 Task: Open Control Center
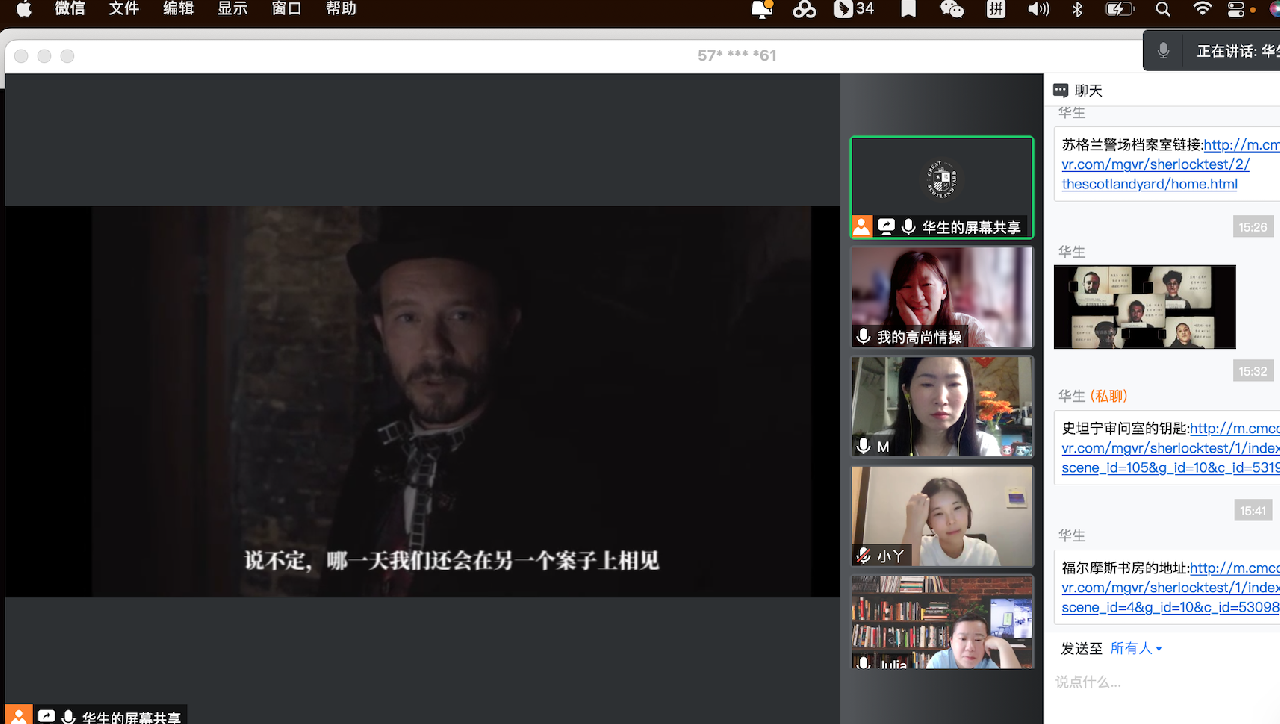[1237, 9]
